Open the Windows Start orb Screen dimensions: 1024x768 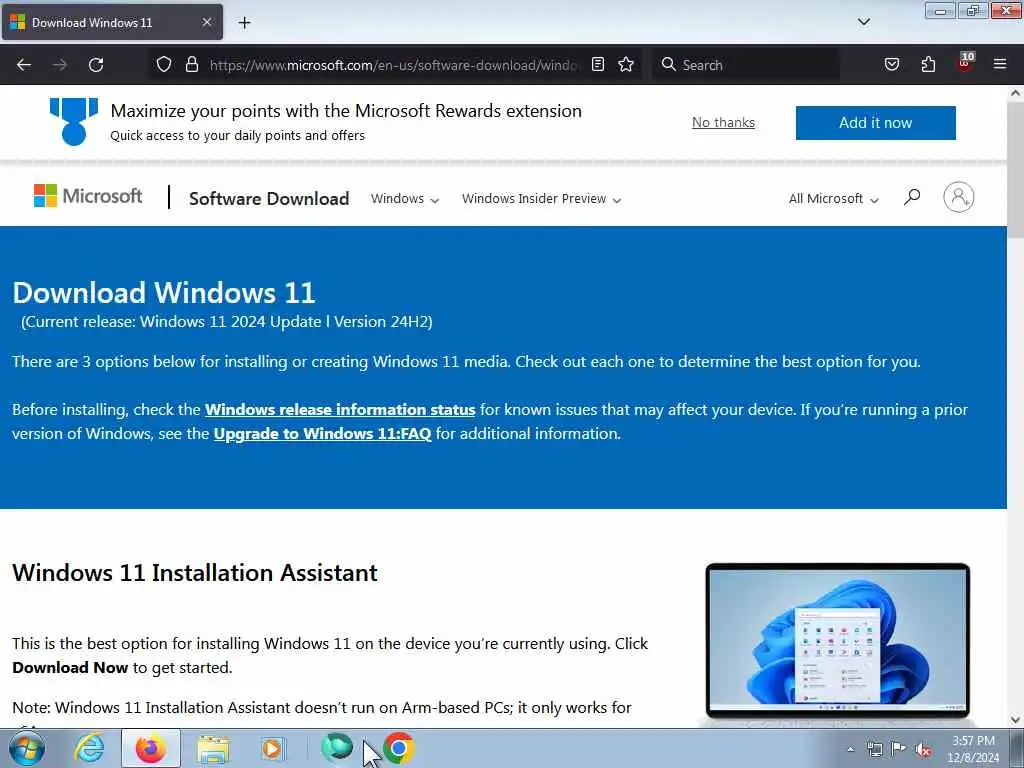click(x=27, y=748)
